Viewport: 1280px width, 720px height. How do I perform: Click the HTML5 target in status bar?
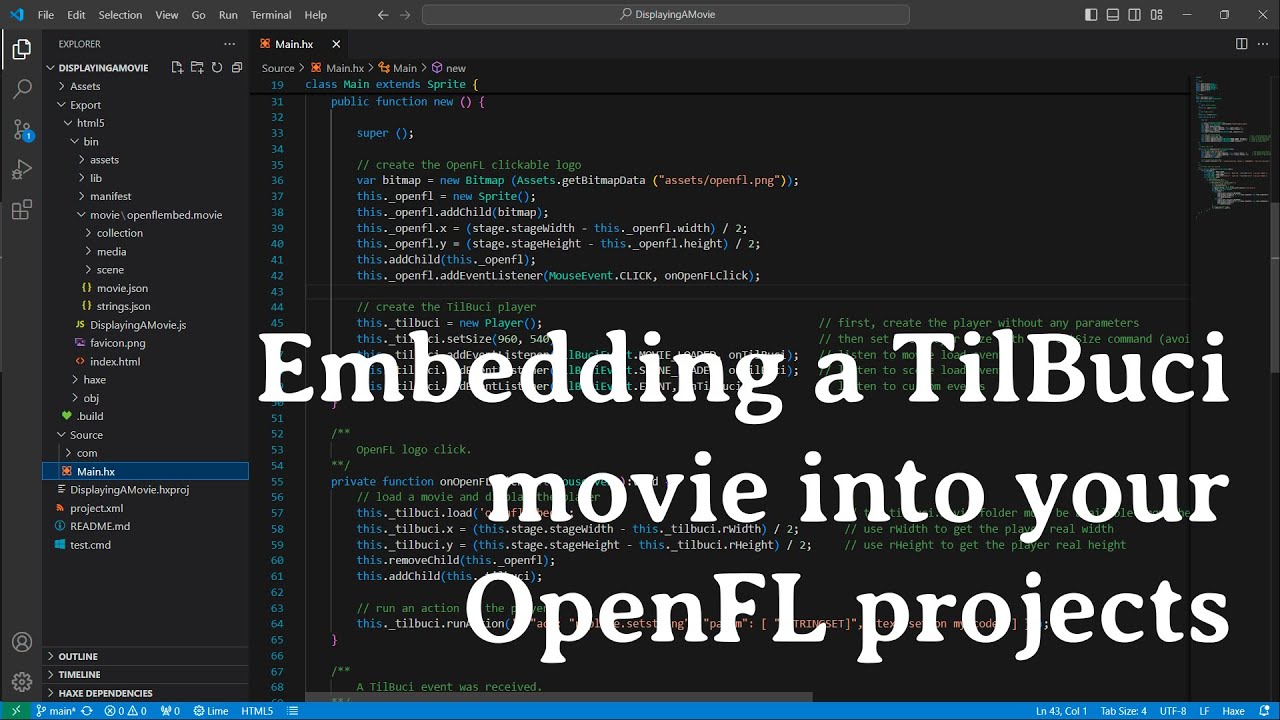click(257, 711)
